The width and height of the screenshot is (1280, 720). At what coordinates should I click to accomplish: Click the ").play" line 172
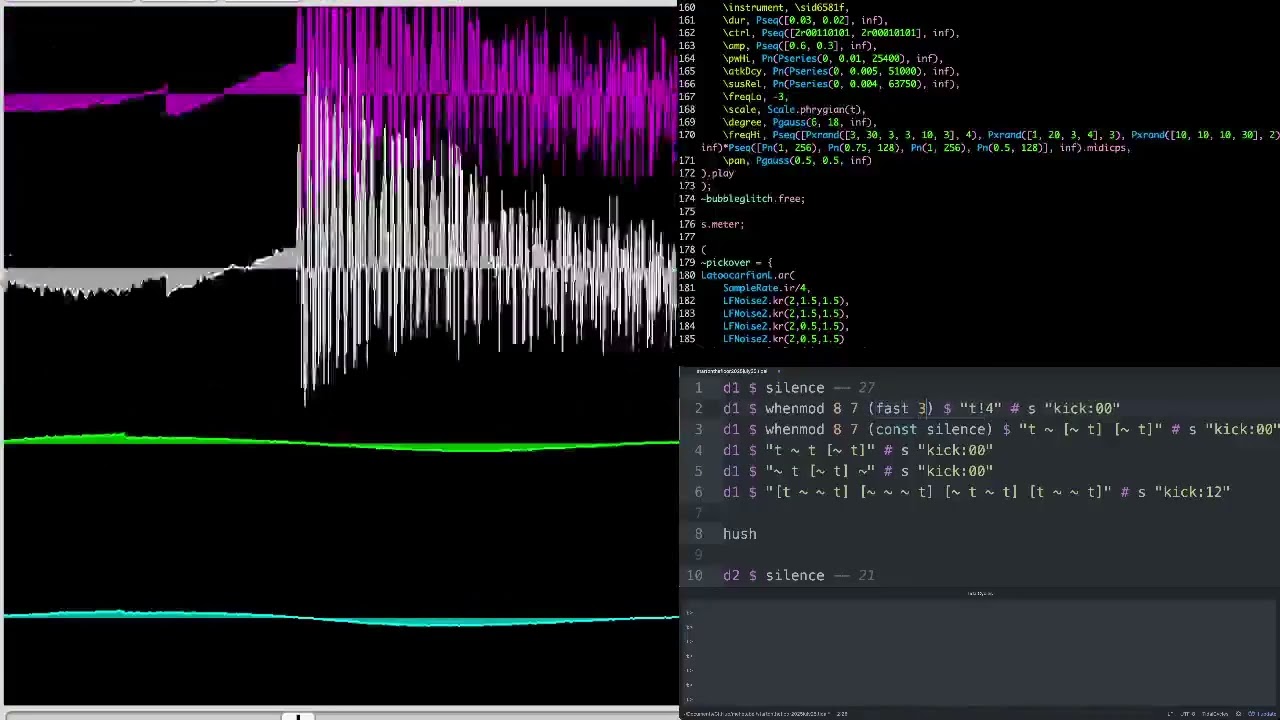(x=717, y=174)
